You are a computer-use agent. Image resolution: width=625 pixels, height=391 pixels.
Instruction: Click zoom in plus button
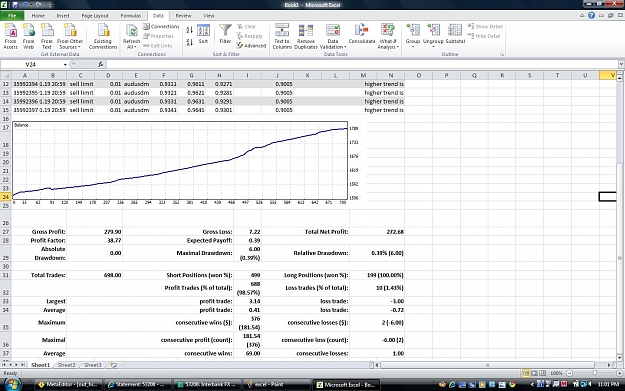pyautogui.click(x=619, y=373)
